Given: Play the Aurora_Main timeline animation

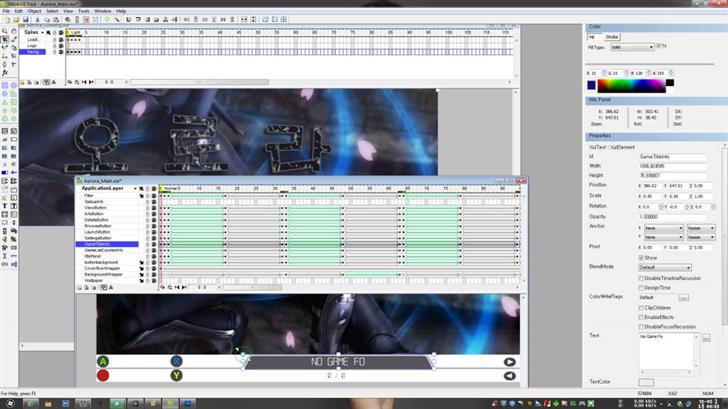Looking at the screenshot, I should pyautogui.click(x=184, y=288).
